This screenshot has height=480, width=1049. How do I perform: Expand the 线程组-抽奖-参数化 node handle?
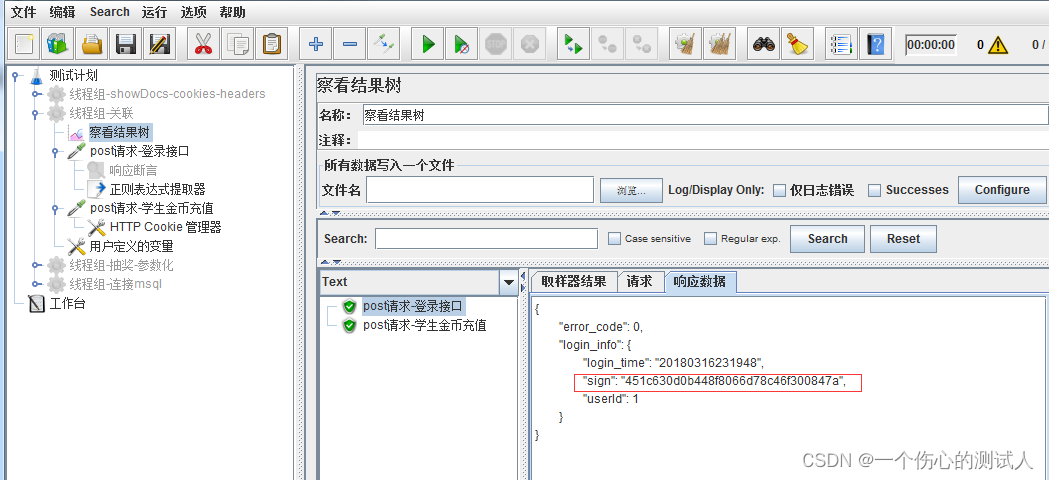[x=35, y=266]
